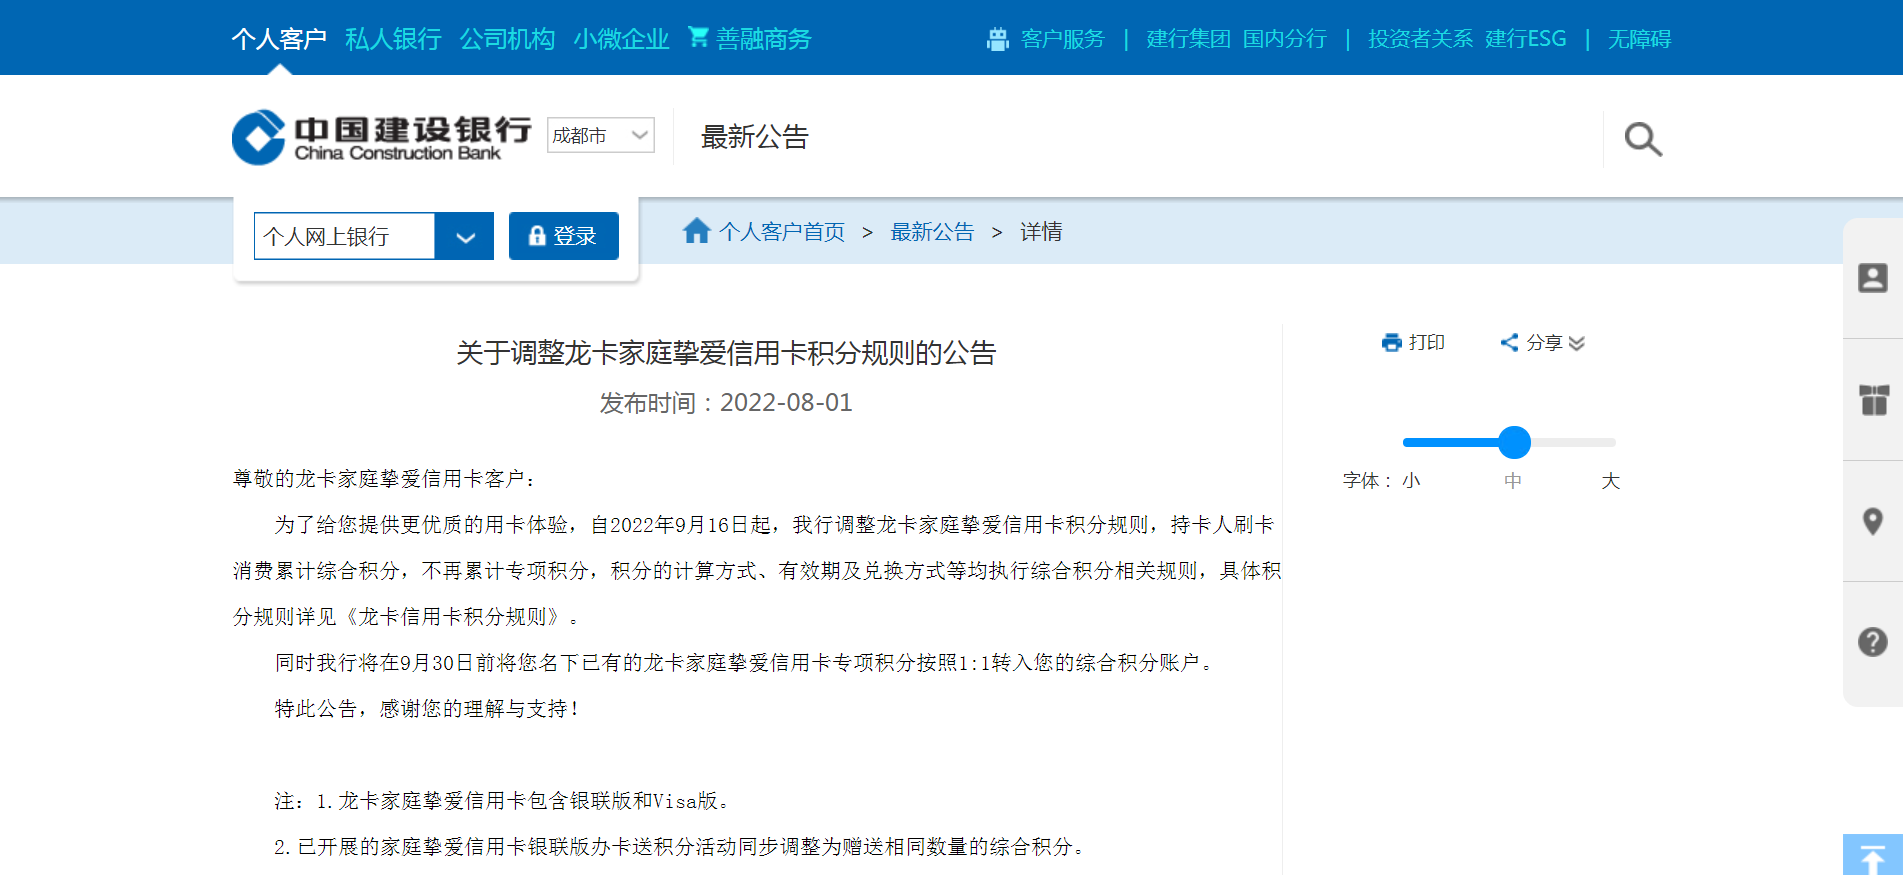Open the 建行集团 link
The width and height of the screenshot is (1903, 875).
1188,39
